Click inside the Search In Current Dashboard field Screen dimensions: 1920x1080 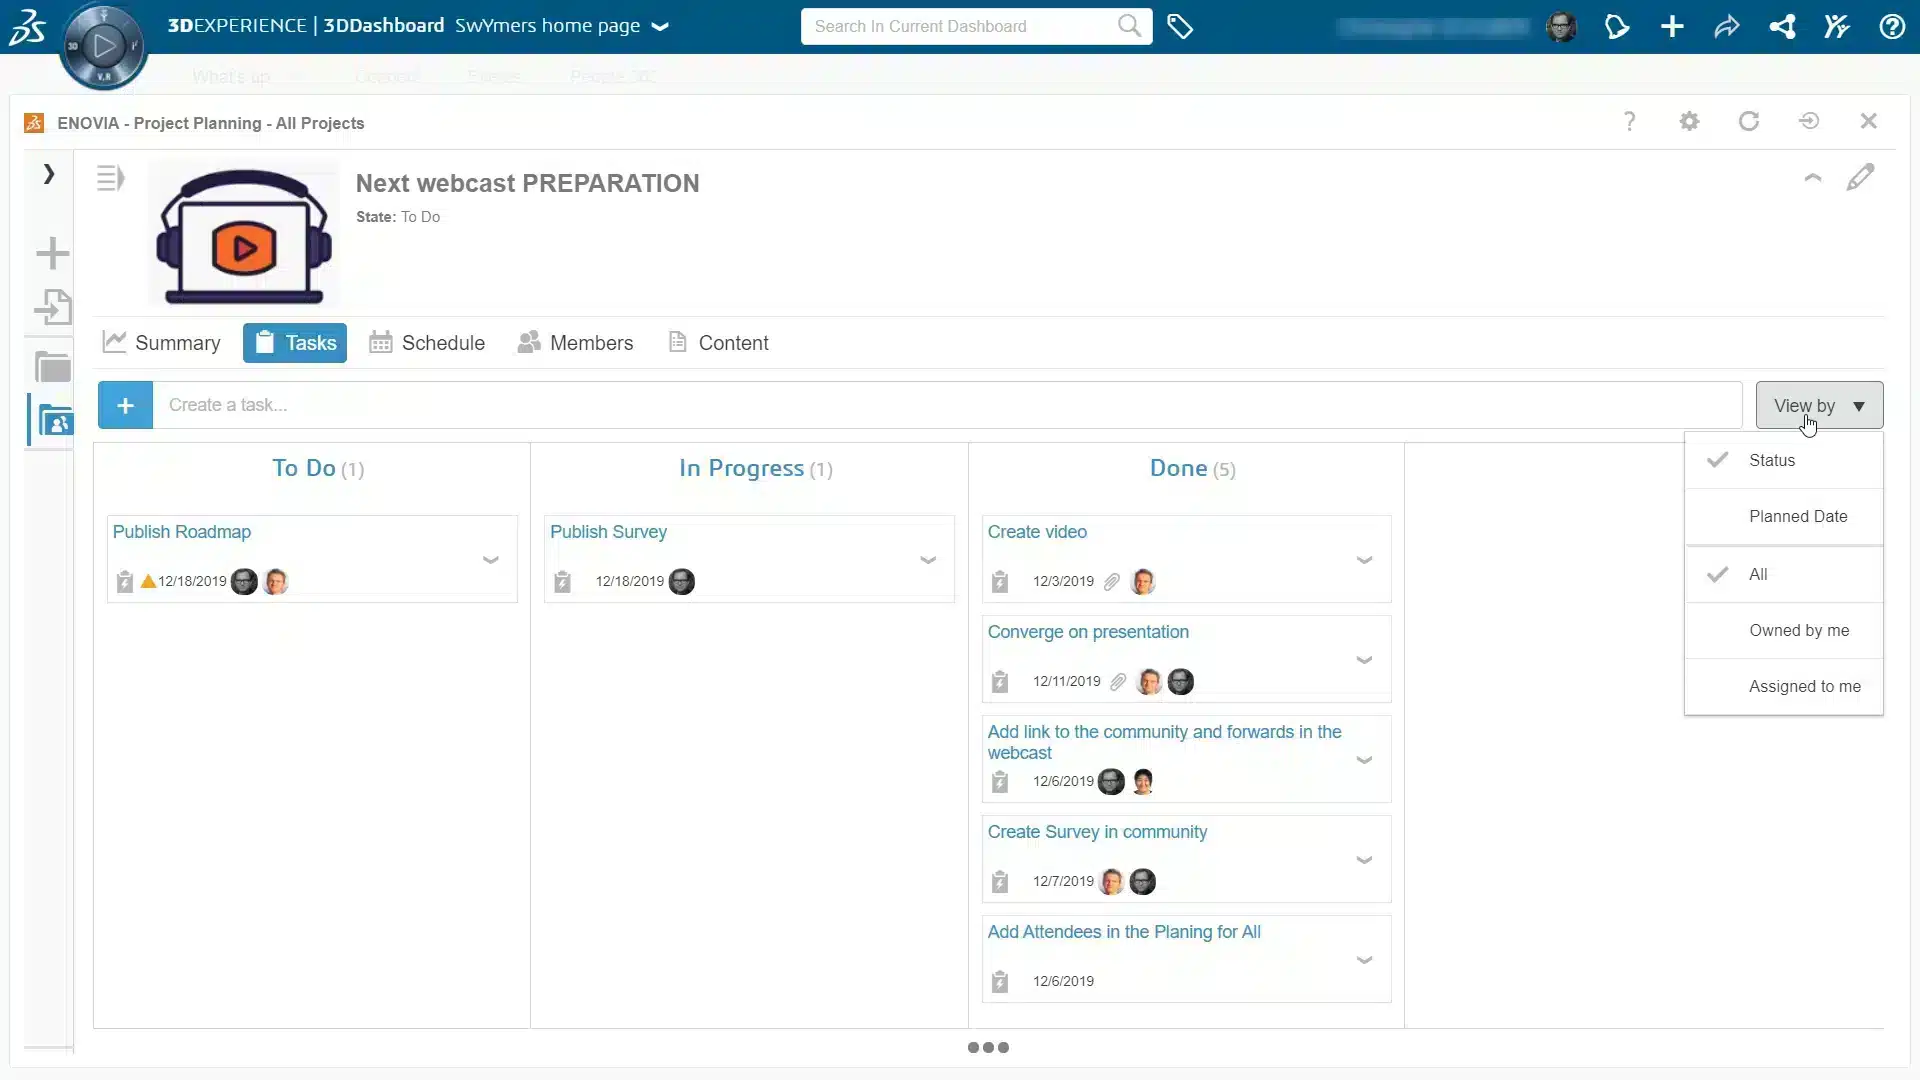click(950, 26)
